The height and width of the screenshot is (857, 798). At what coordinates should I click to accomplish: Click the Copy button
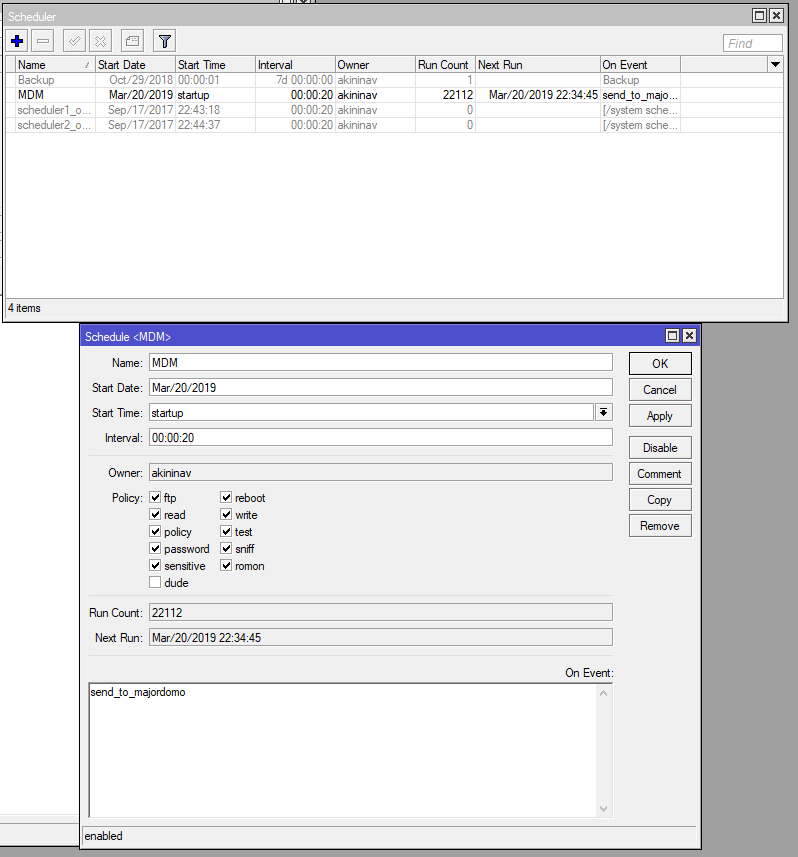point(660,500)
